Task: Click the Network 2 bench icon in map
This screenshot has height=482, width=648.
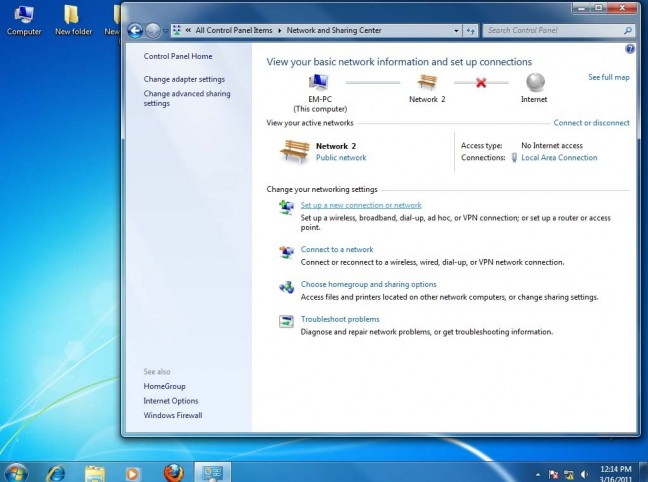Action: coord(427,82)
